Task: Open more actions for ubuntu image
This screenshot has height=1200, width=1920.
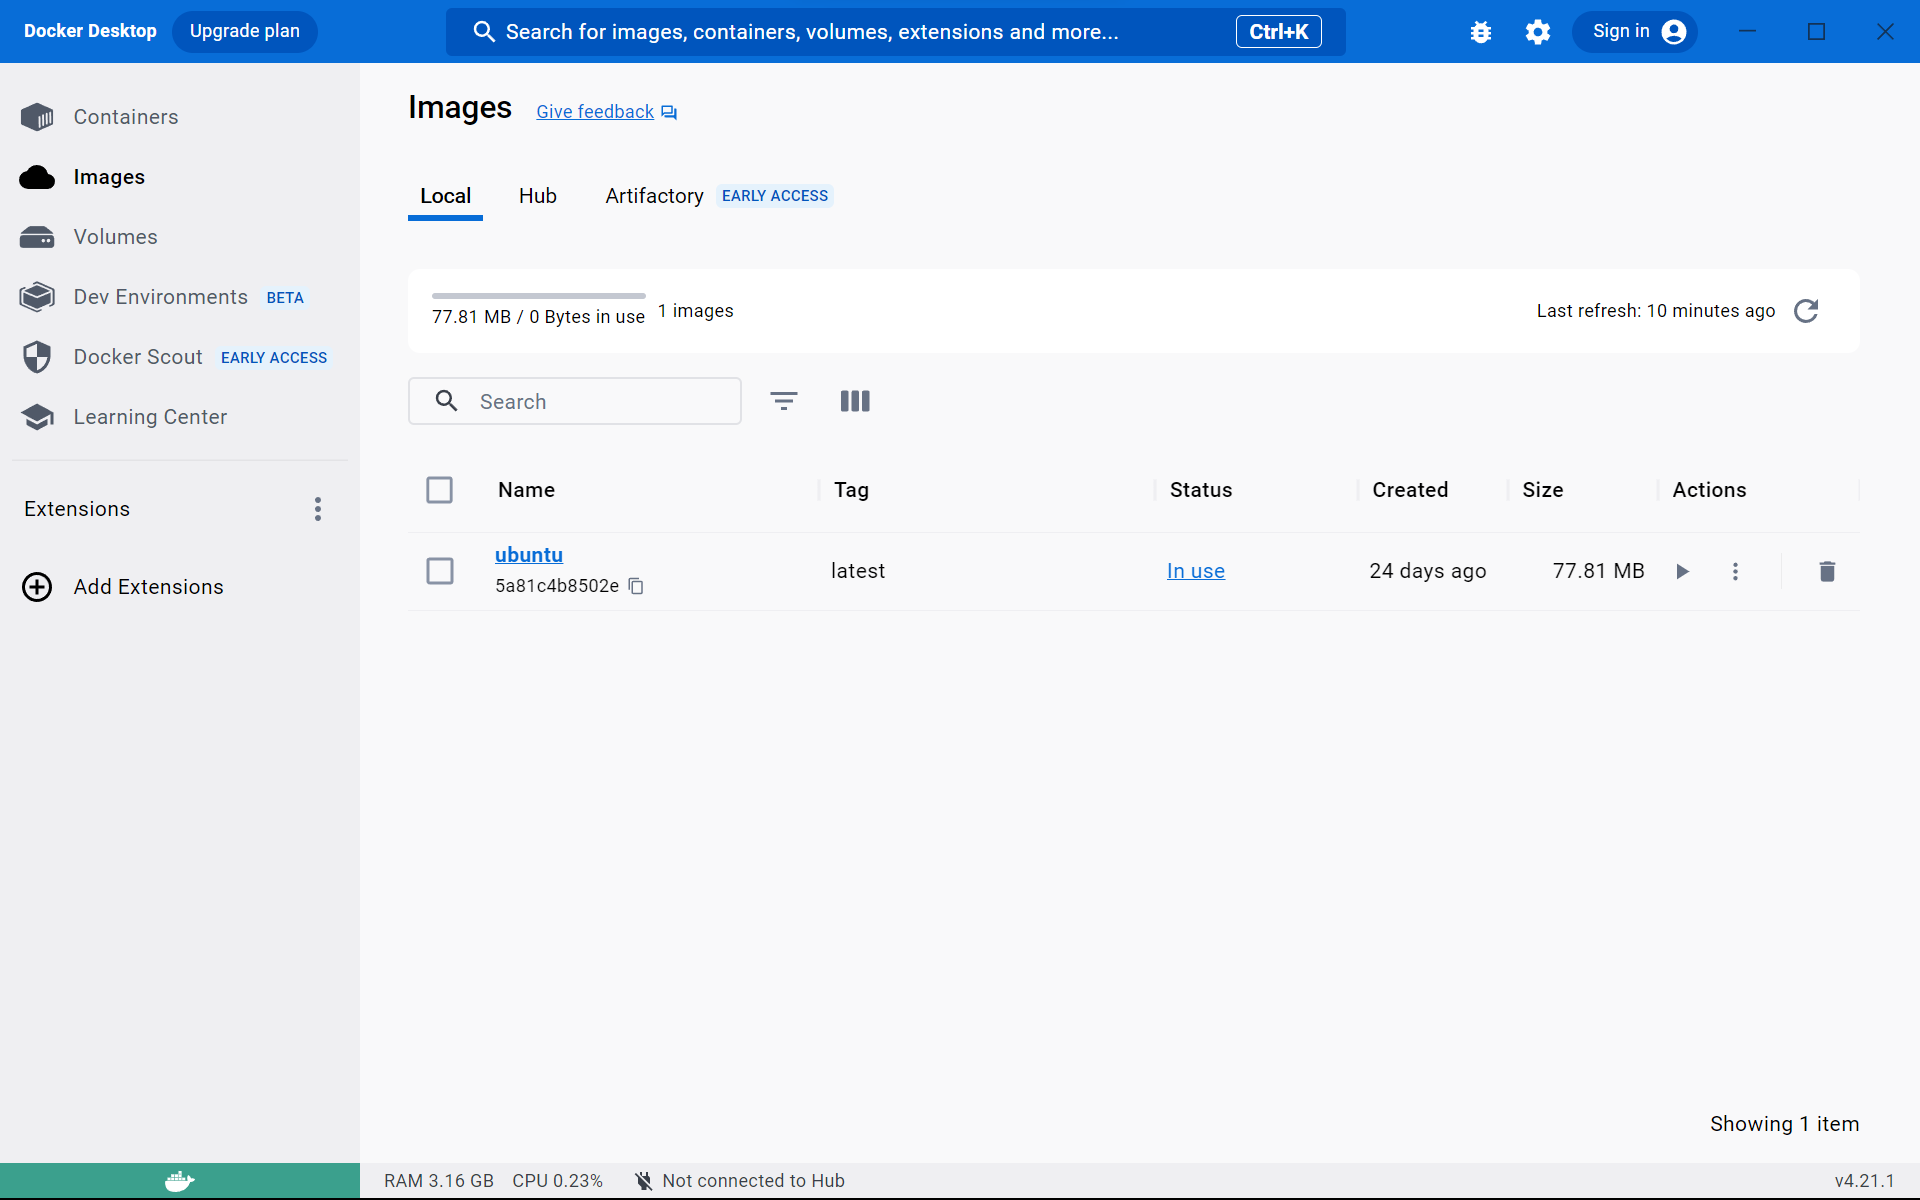Action: [x=1735, y=571]
